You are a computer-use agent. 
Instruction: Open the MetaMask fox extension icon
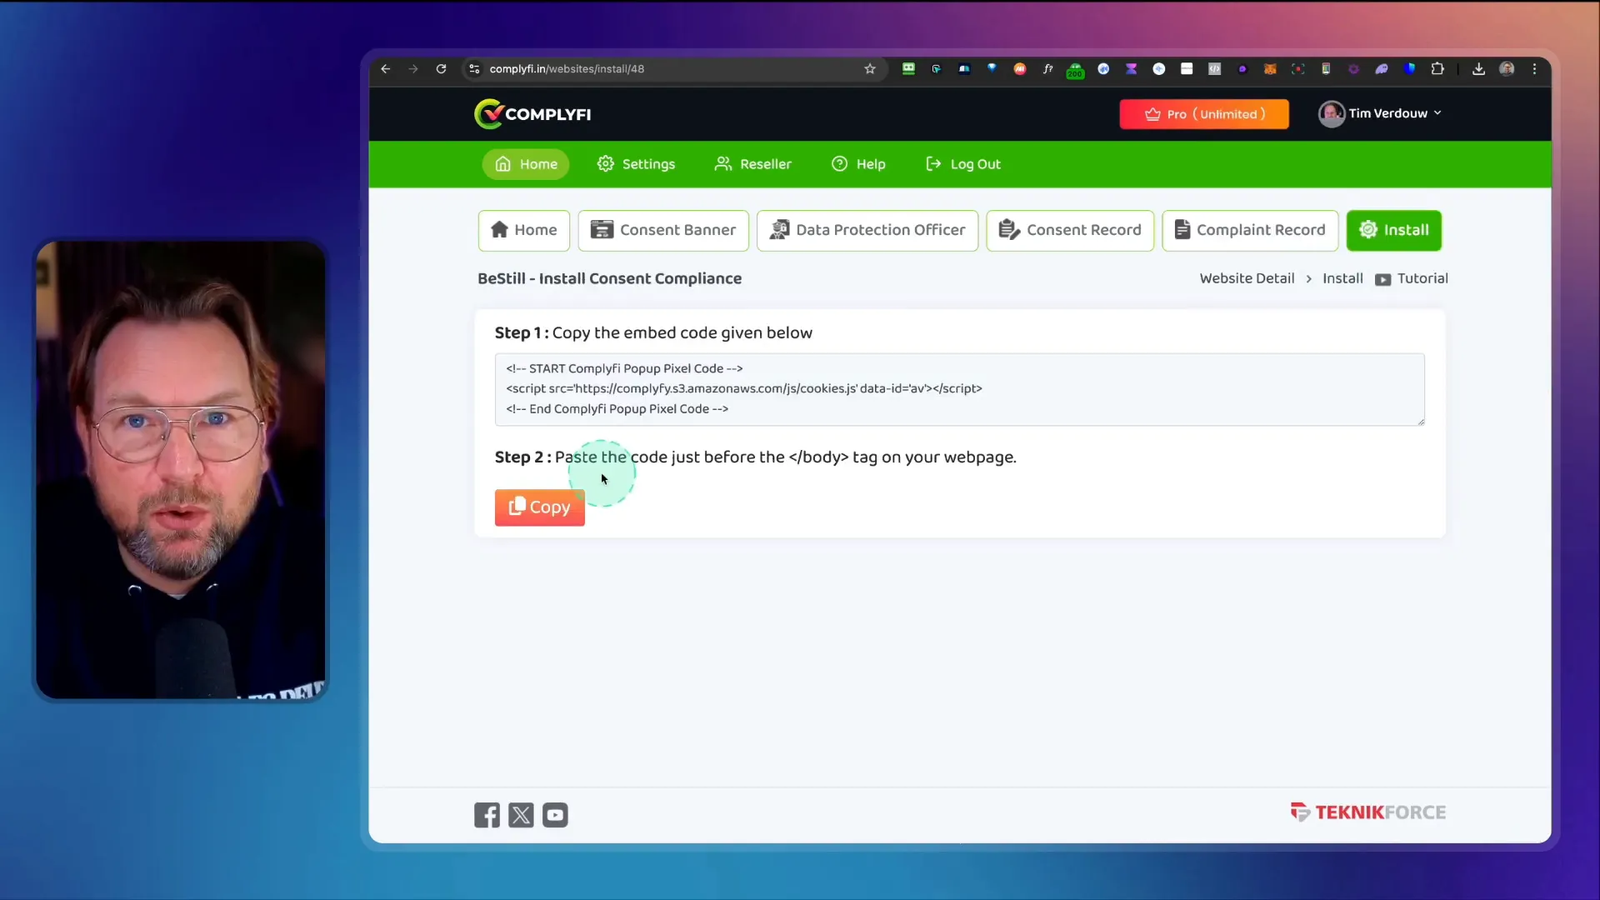coord(1270,69)
